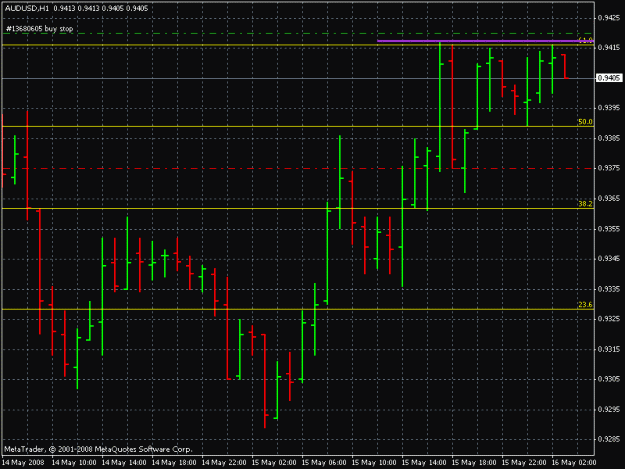Click the 15 May 18:00 time label
625x469 pixels.
[x=474, y=463]
